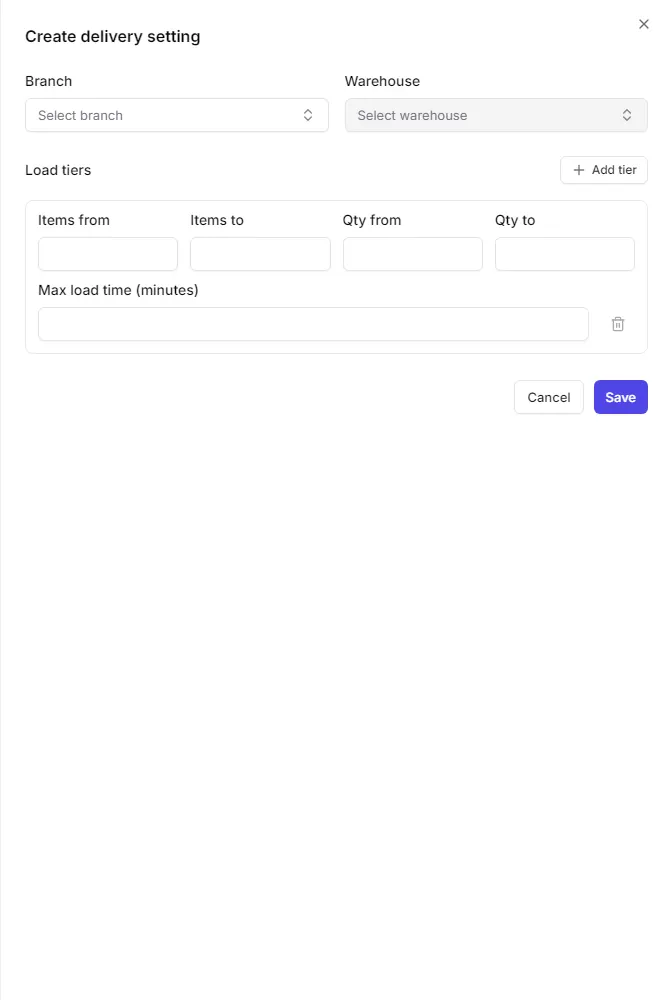
Task: Click the Qty from label
Action: click(x=372, y=220)
